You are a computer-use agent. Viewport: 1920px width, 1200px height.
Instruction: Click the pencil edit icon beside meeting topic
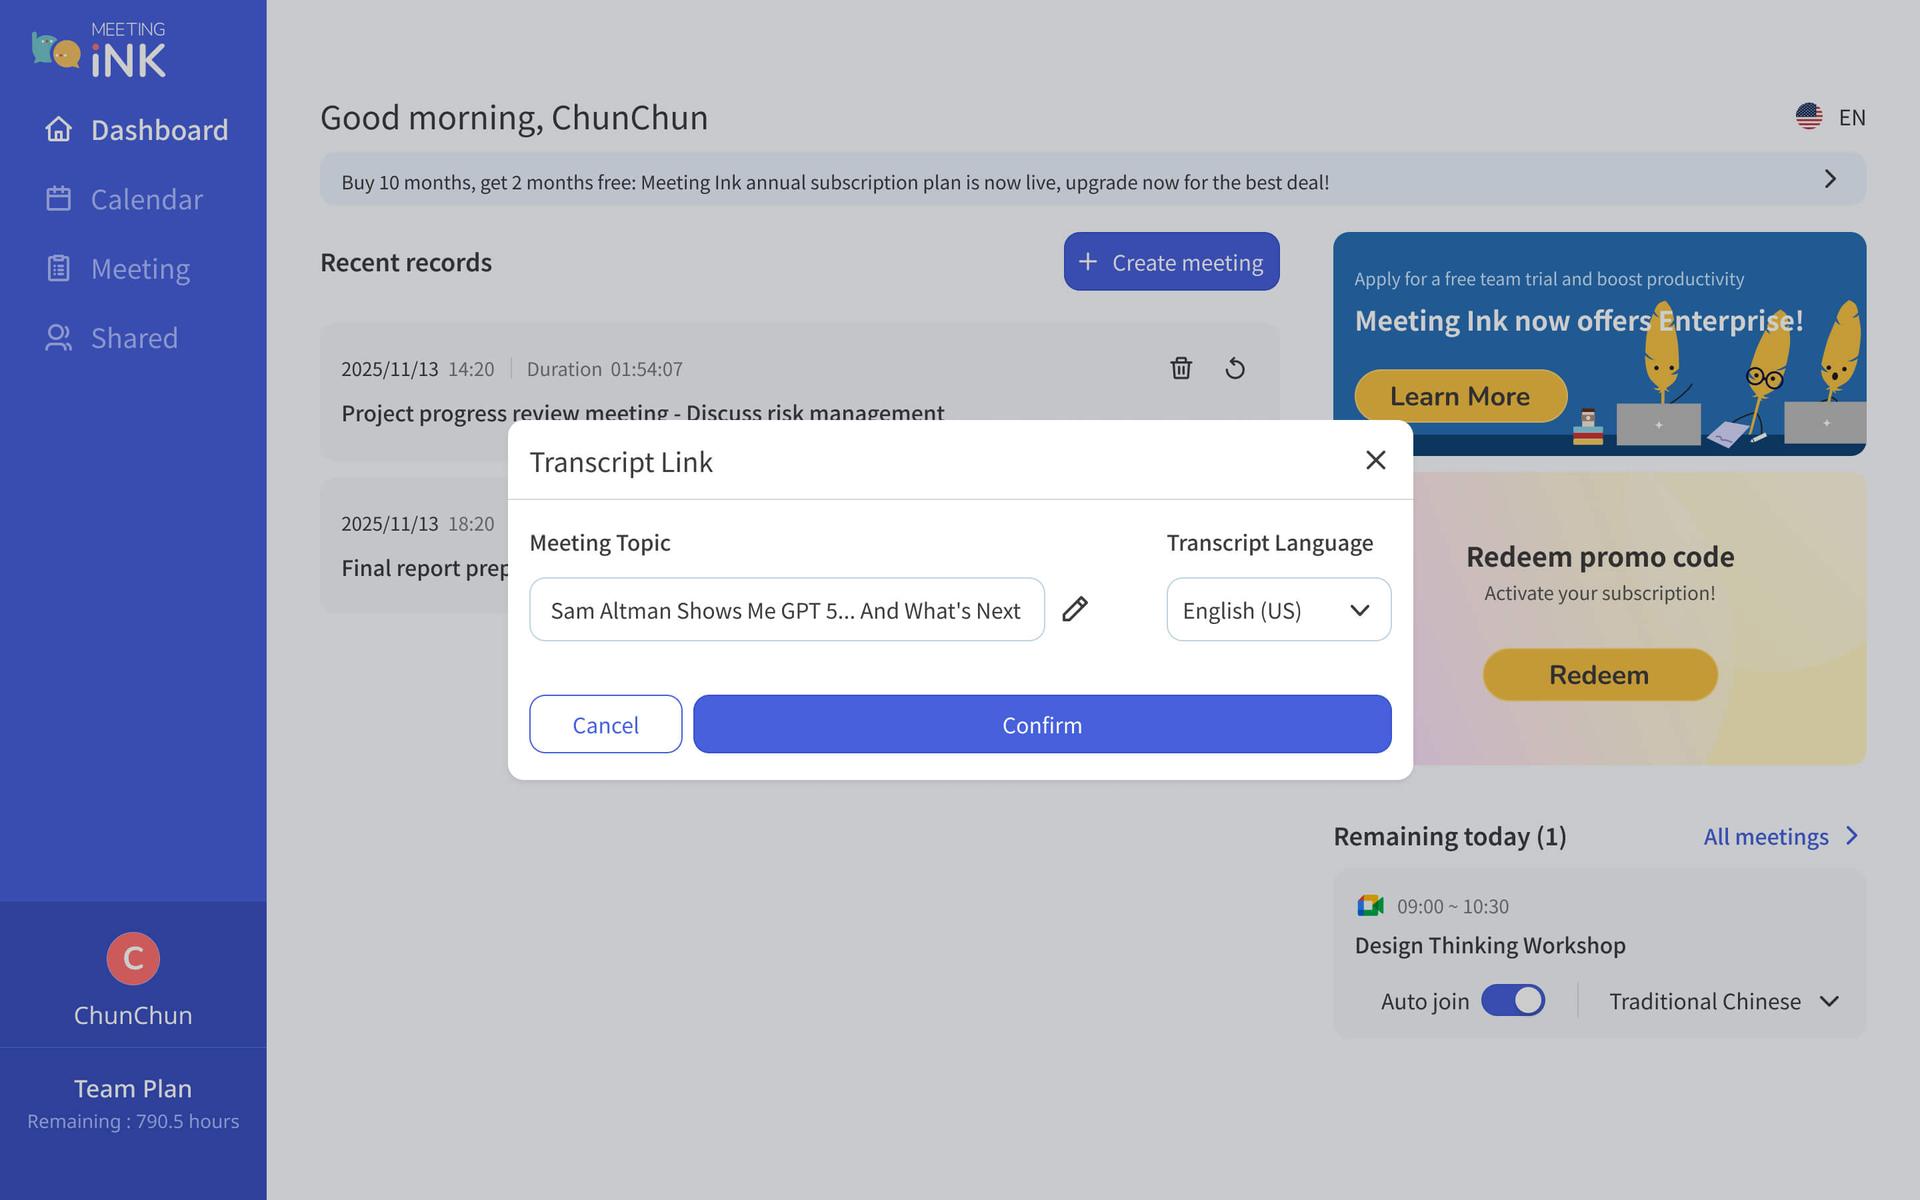(x=1075, y=609)
